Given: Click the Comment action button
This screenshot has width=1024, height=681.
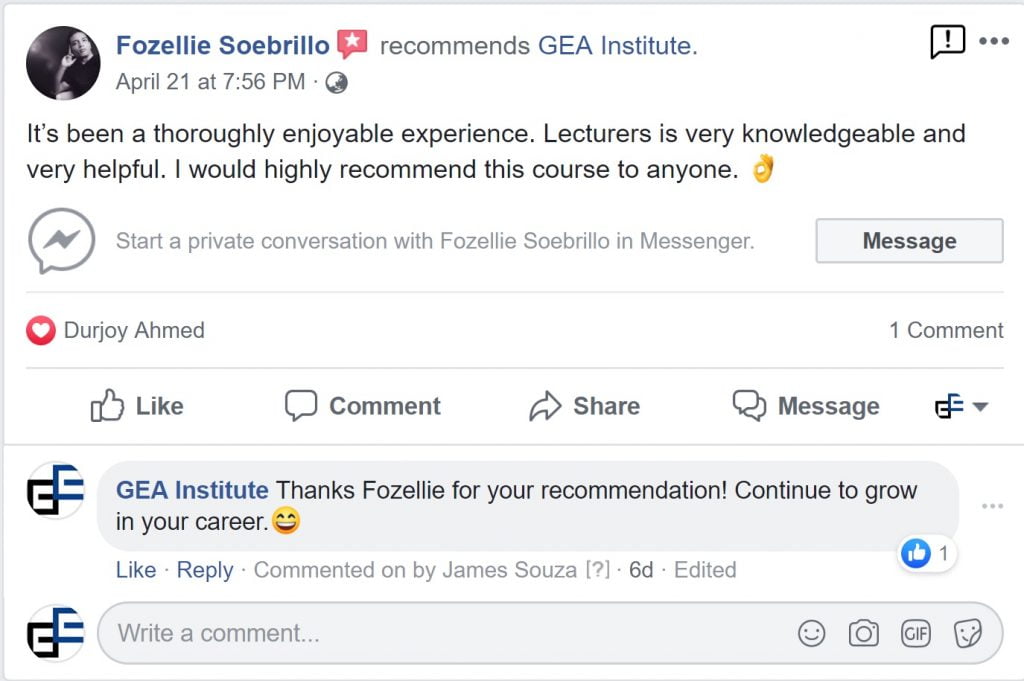Looking at the screenshot, I should (x=362, y=406).
